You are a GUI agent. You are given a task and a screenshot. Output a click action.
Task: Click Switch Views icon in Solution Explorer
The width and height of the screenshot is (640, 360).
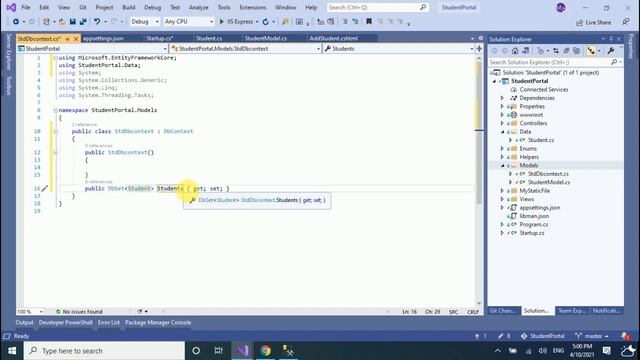(525, 51)
